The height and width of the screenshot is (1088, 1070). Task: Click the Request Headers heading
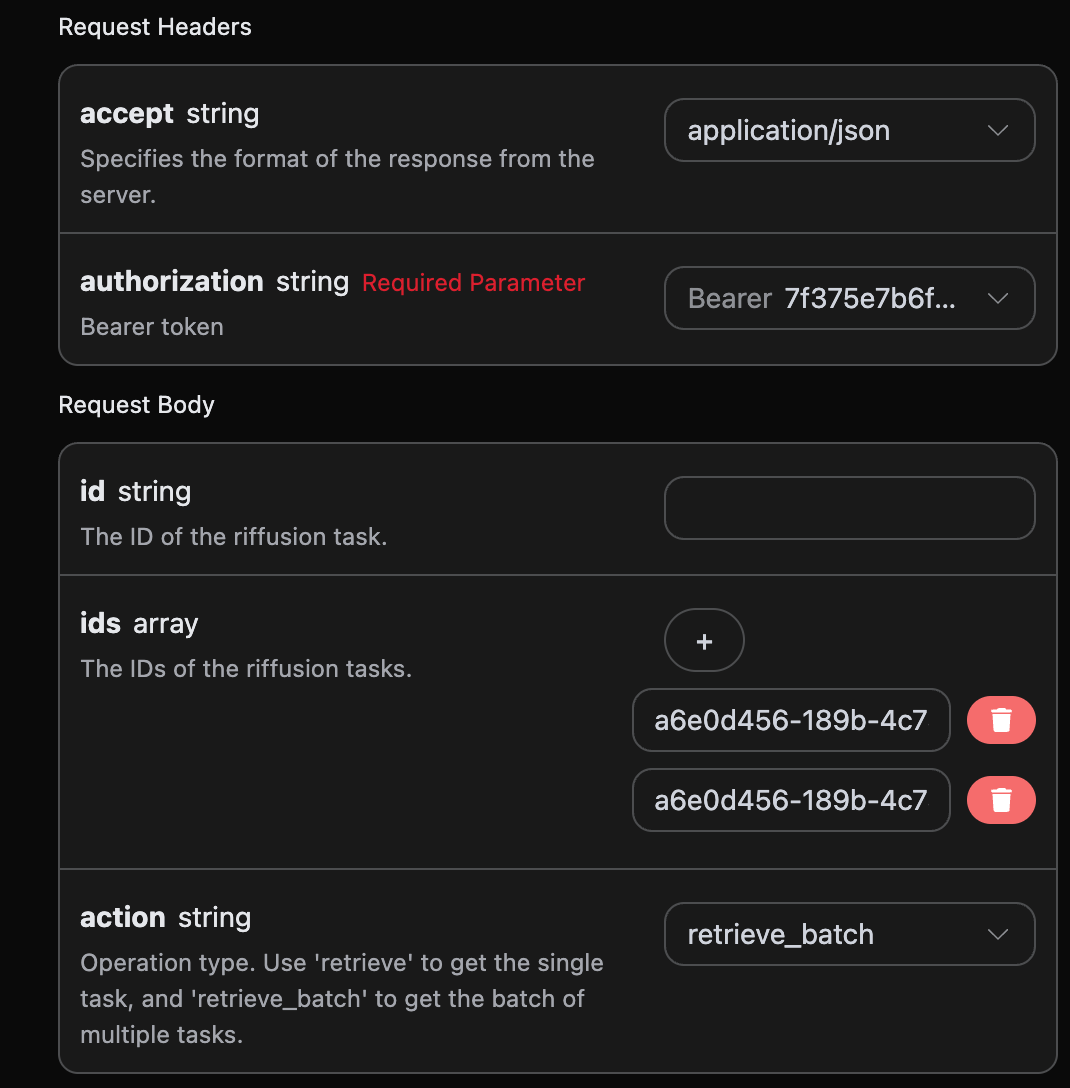coord(155,27)
